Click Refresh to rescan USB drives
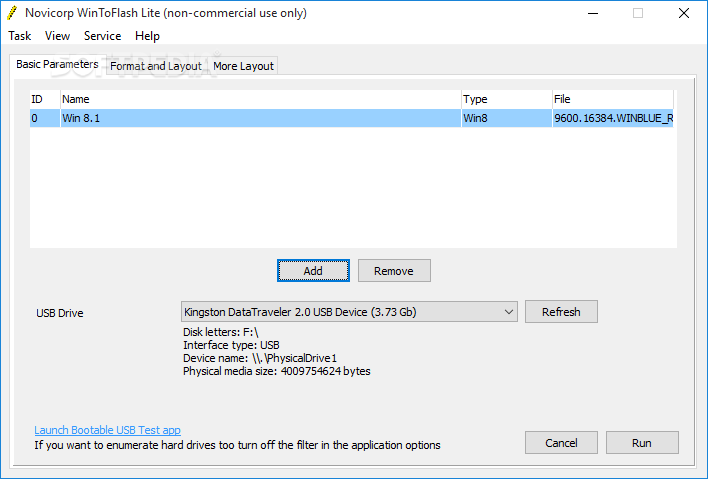The width and height of the screenshot is (708, 479). pos(561,312)
